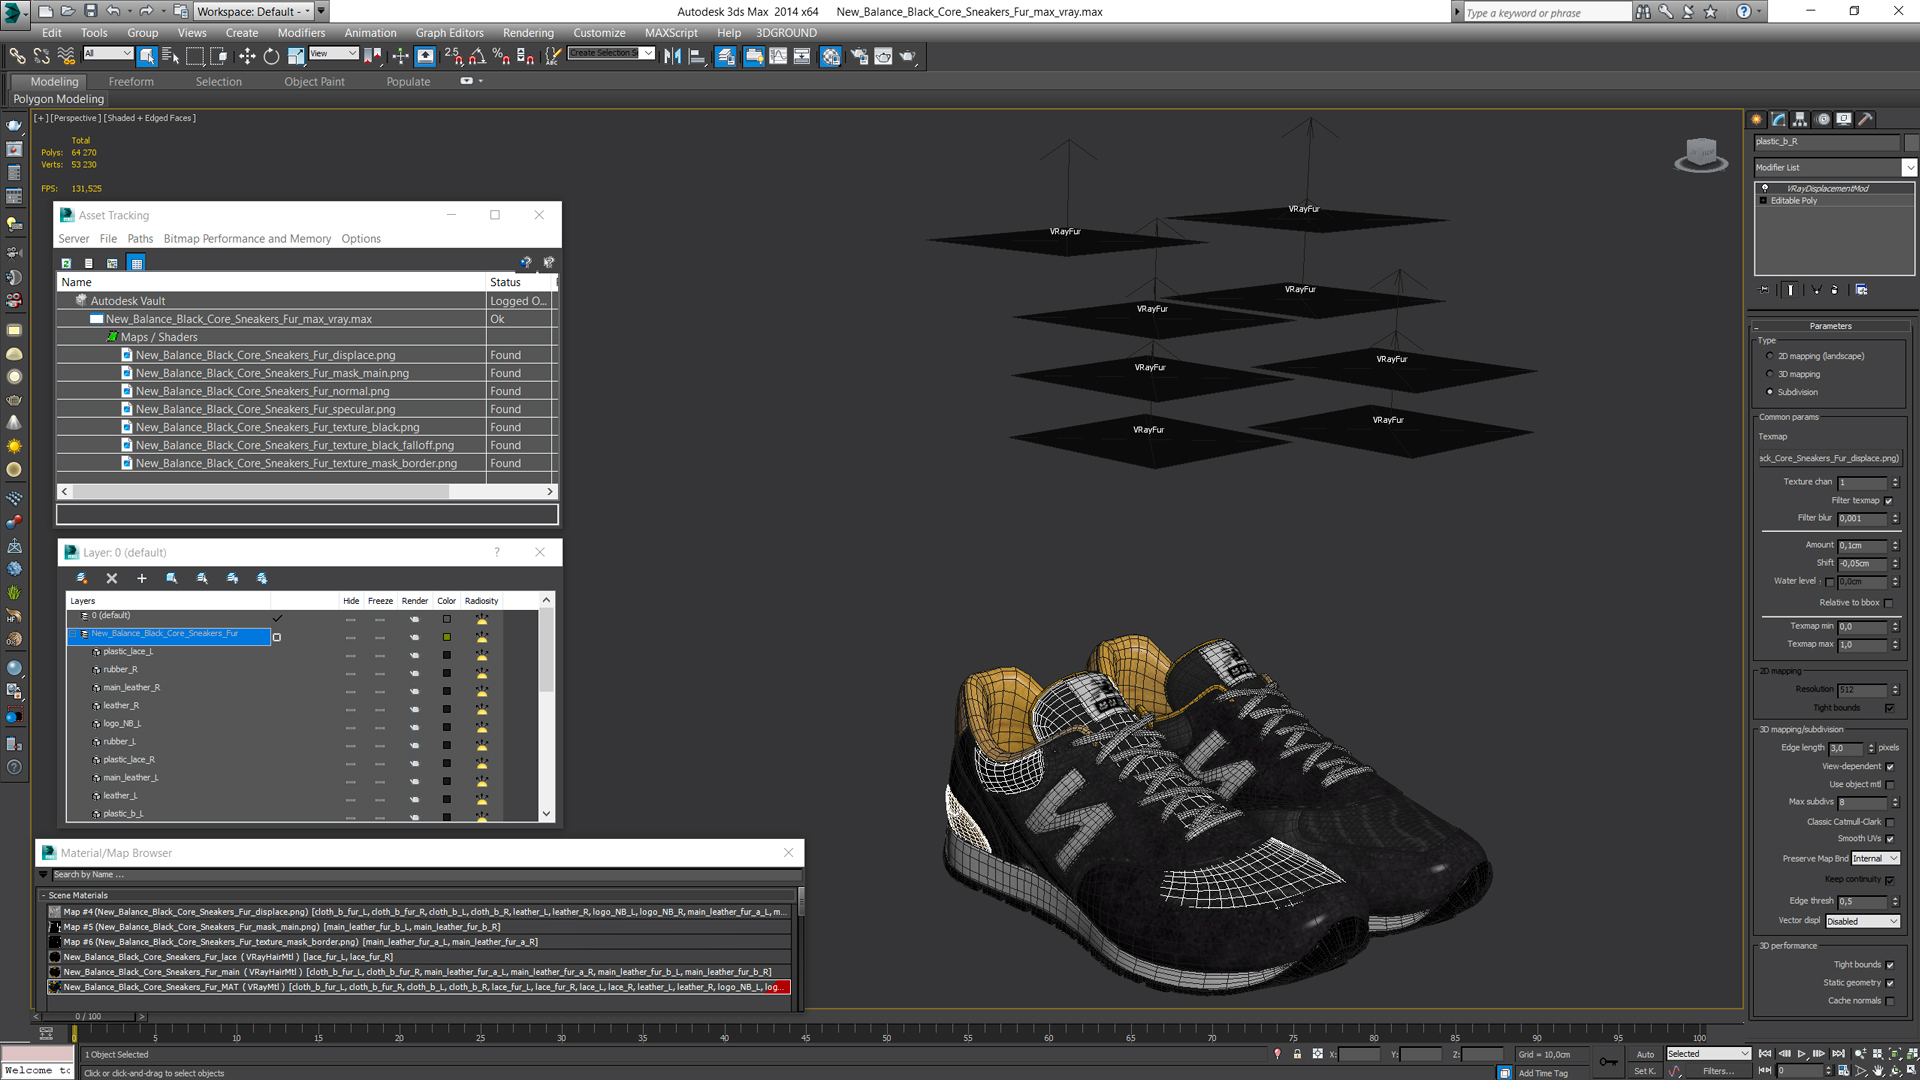Image resolution: width=1920 pixels, height=1080 pixels.
Task: Open the Material Editor icon
Action: (831, 56)
